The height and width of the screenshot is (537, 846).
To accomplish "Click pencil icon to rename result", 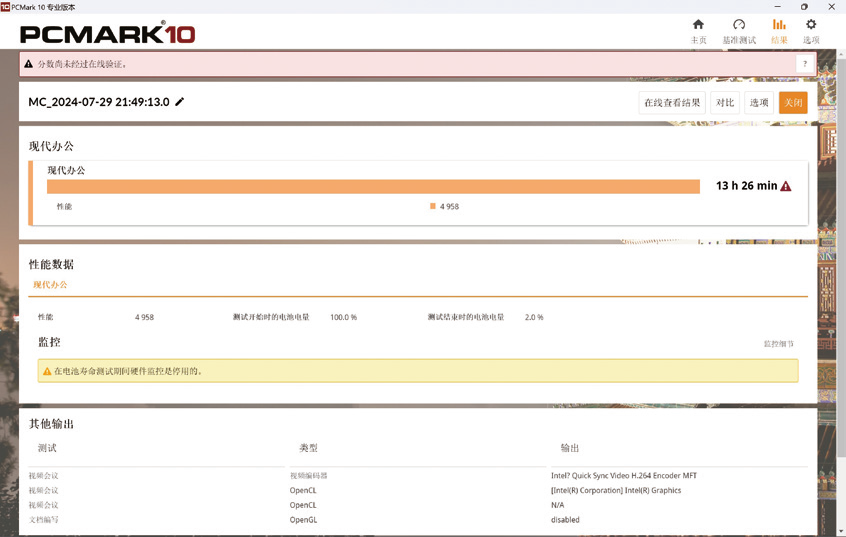I will [180, 101].
